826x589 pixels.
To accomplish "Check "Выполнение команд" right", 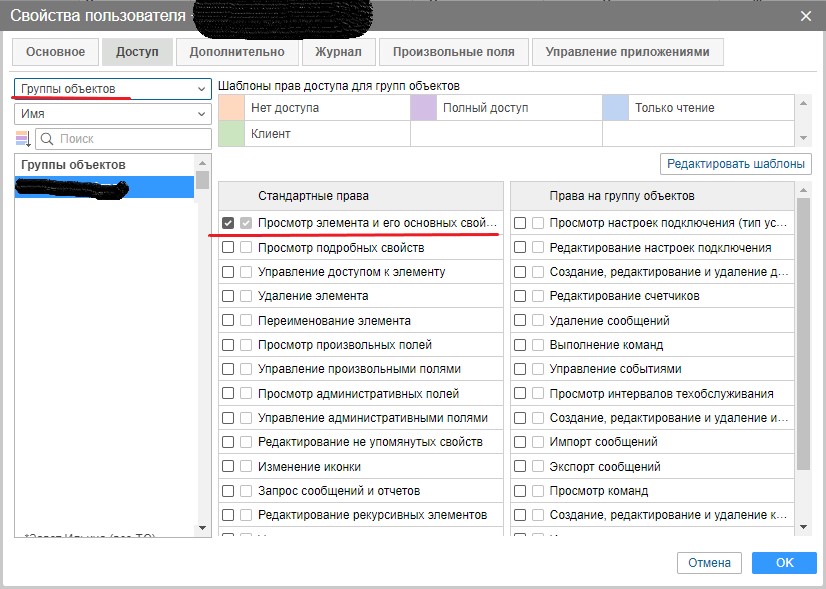I will tap(520, 345).
